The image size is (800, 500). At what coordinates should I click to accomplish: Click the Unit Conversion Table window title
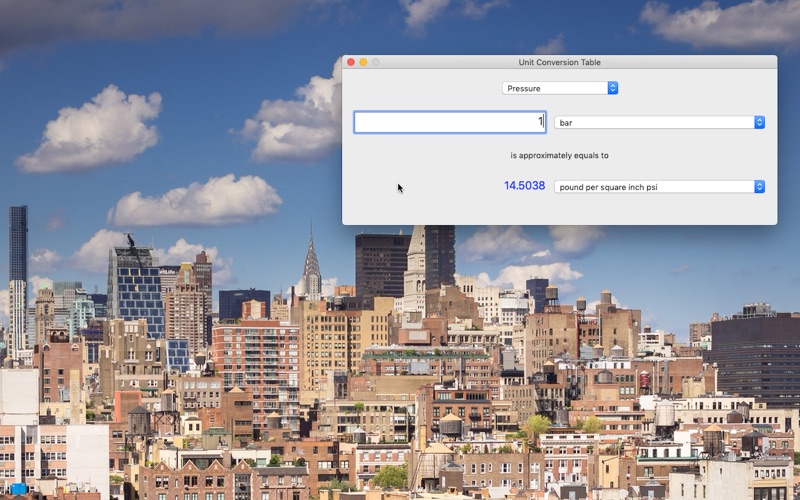(x=559, y=62)
